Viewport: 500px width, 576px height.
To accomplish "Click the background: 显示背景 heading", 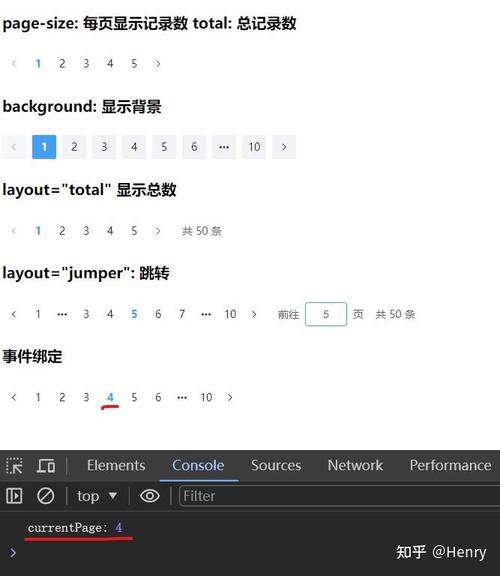I will 82,107.
